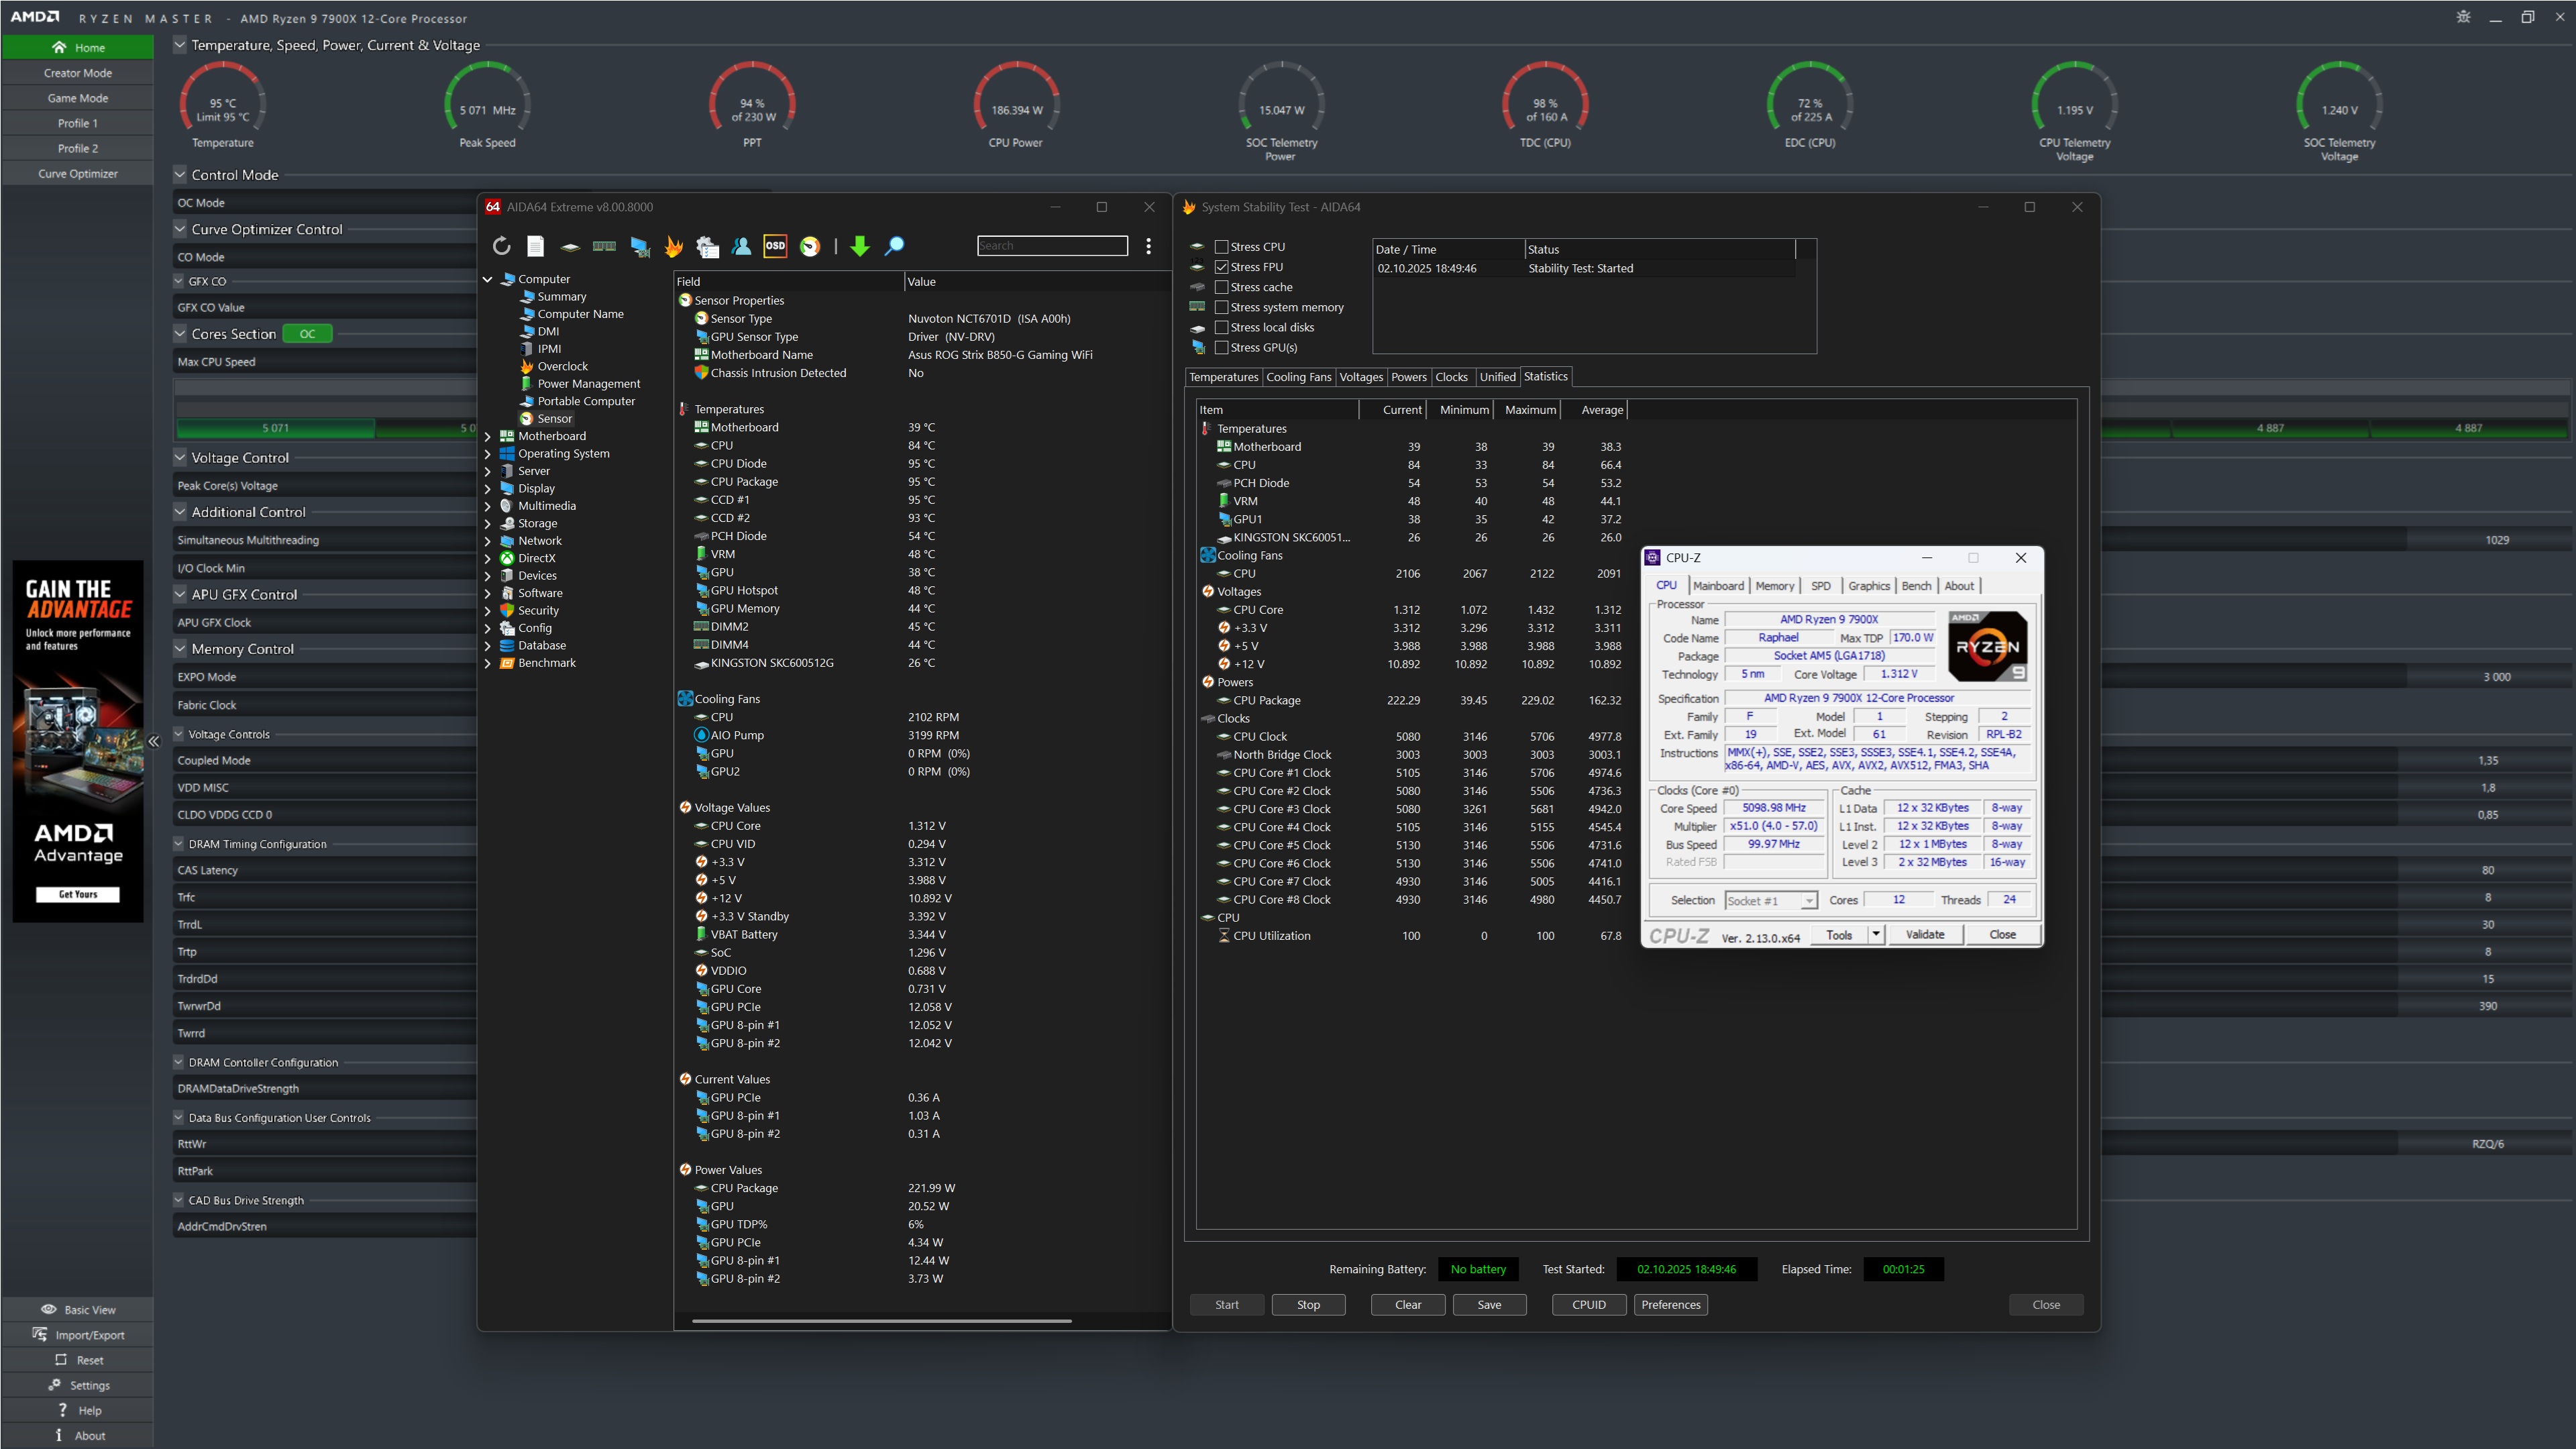Click the Stop button in stability test
The width and height of the screenshot is (2576, 1449).
[x=1308, y=1305]
